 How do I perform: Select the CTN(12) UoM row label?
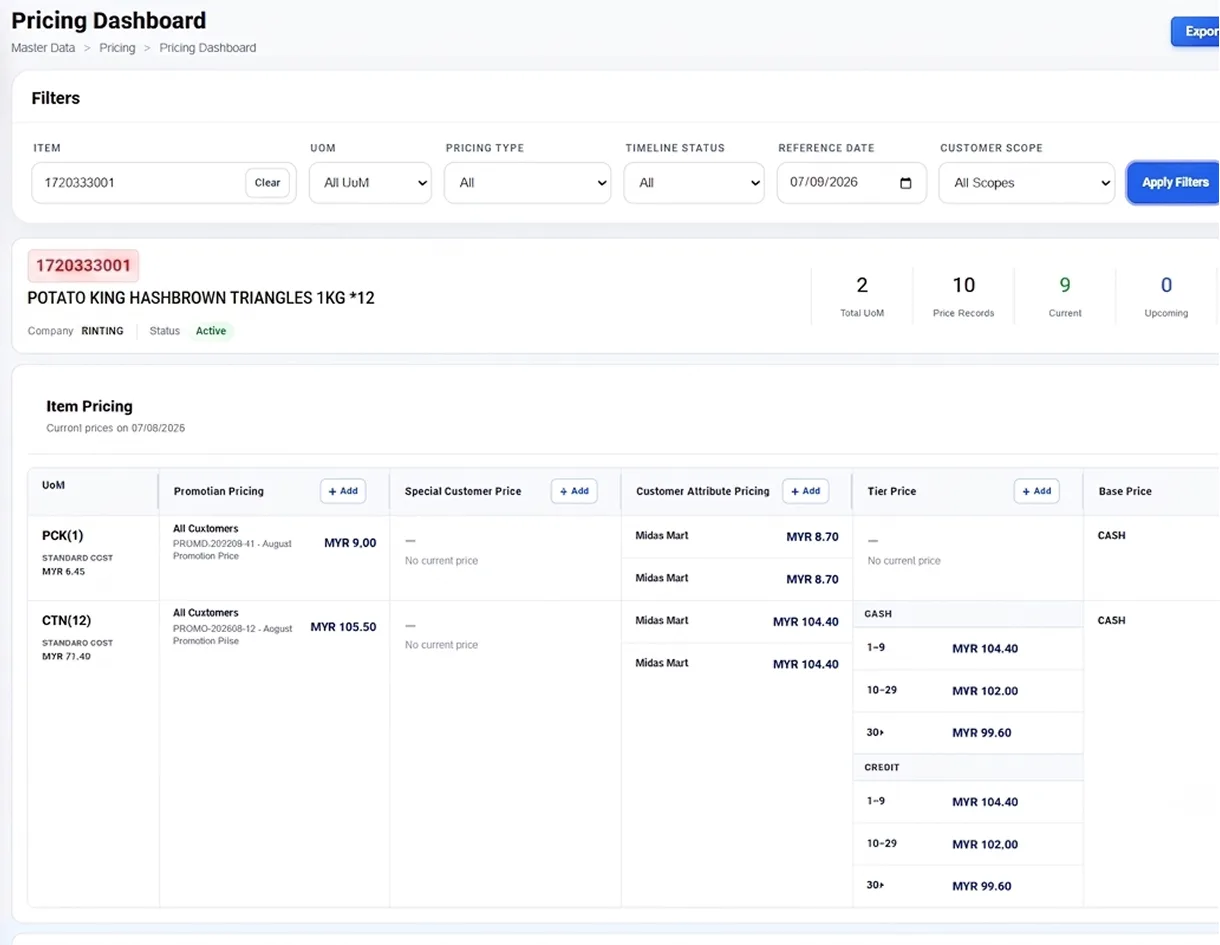click(x=66, y=621)
